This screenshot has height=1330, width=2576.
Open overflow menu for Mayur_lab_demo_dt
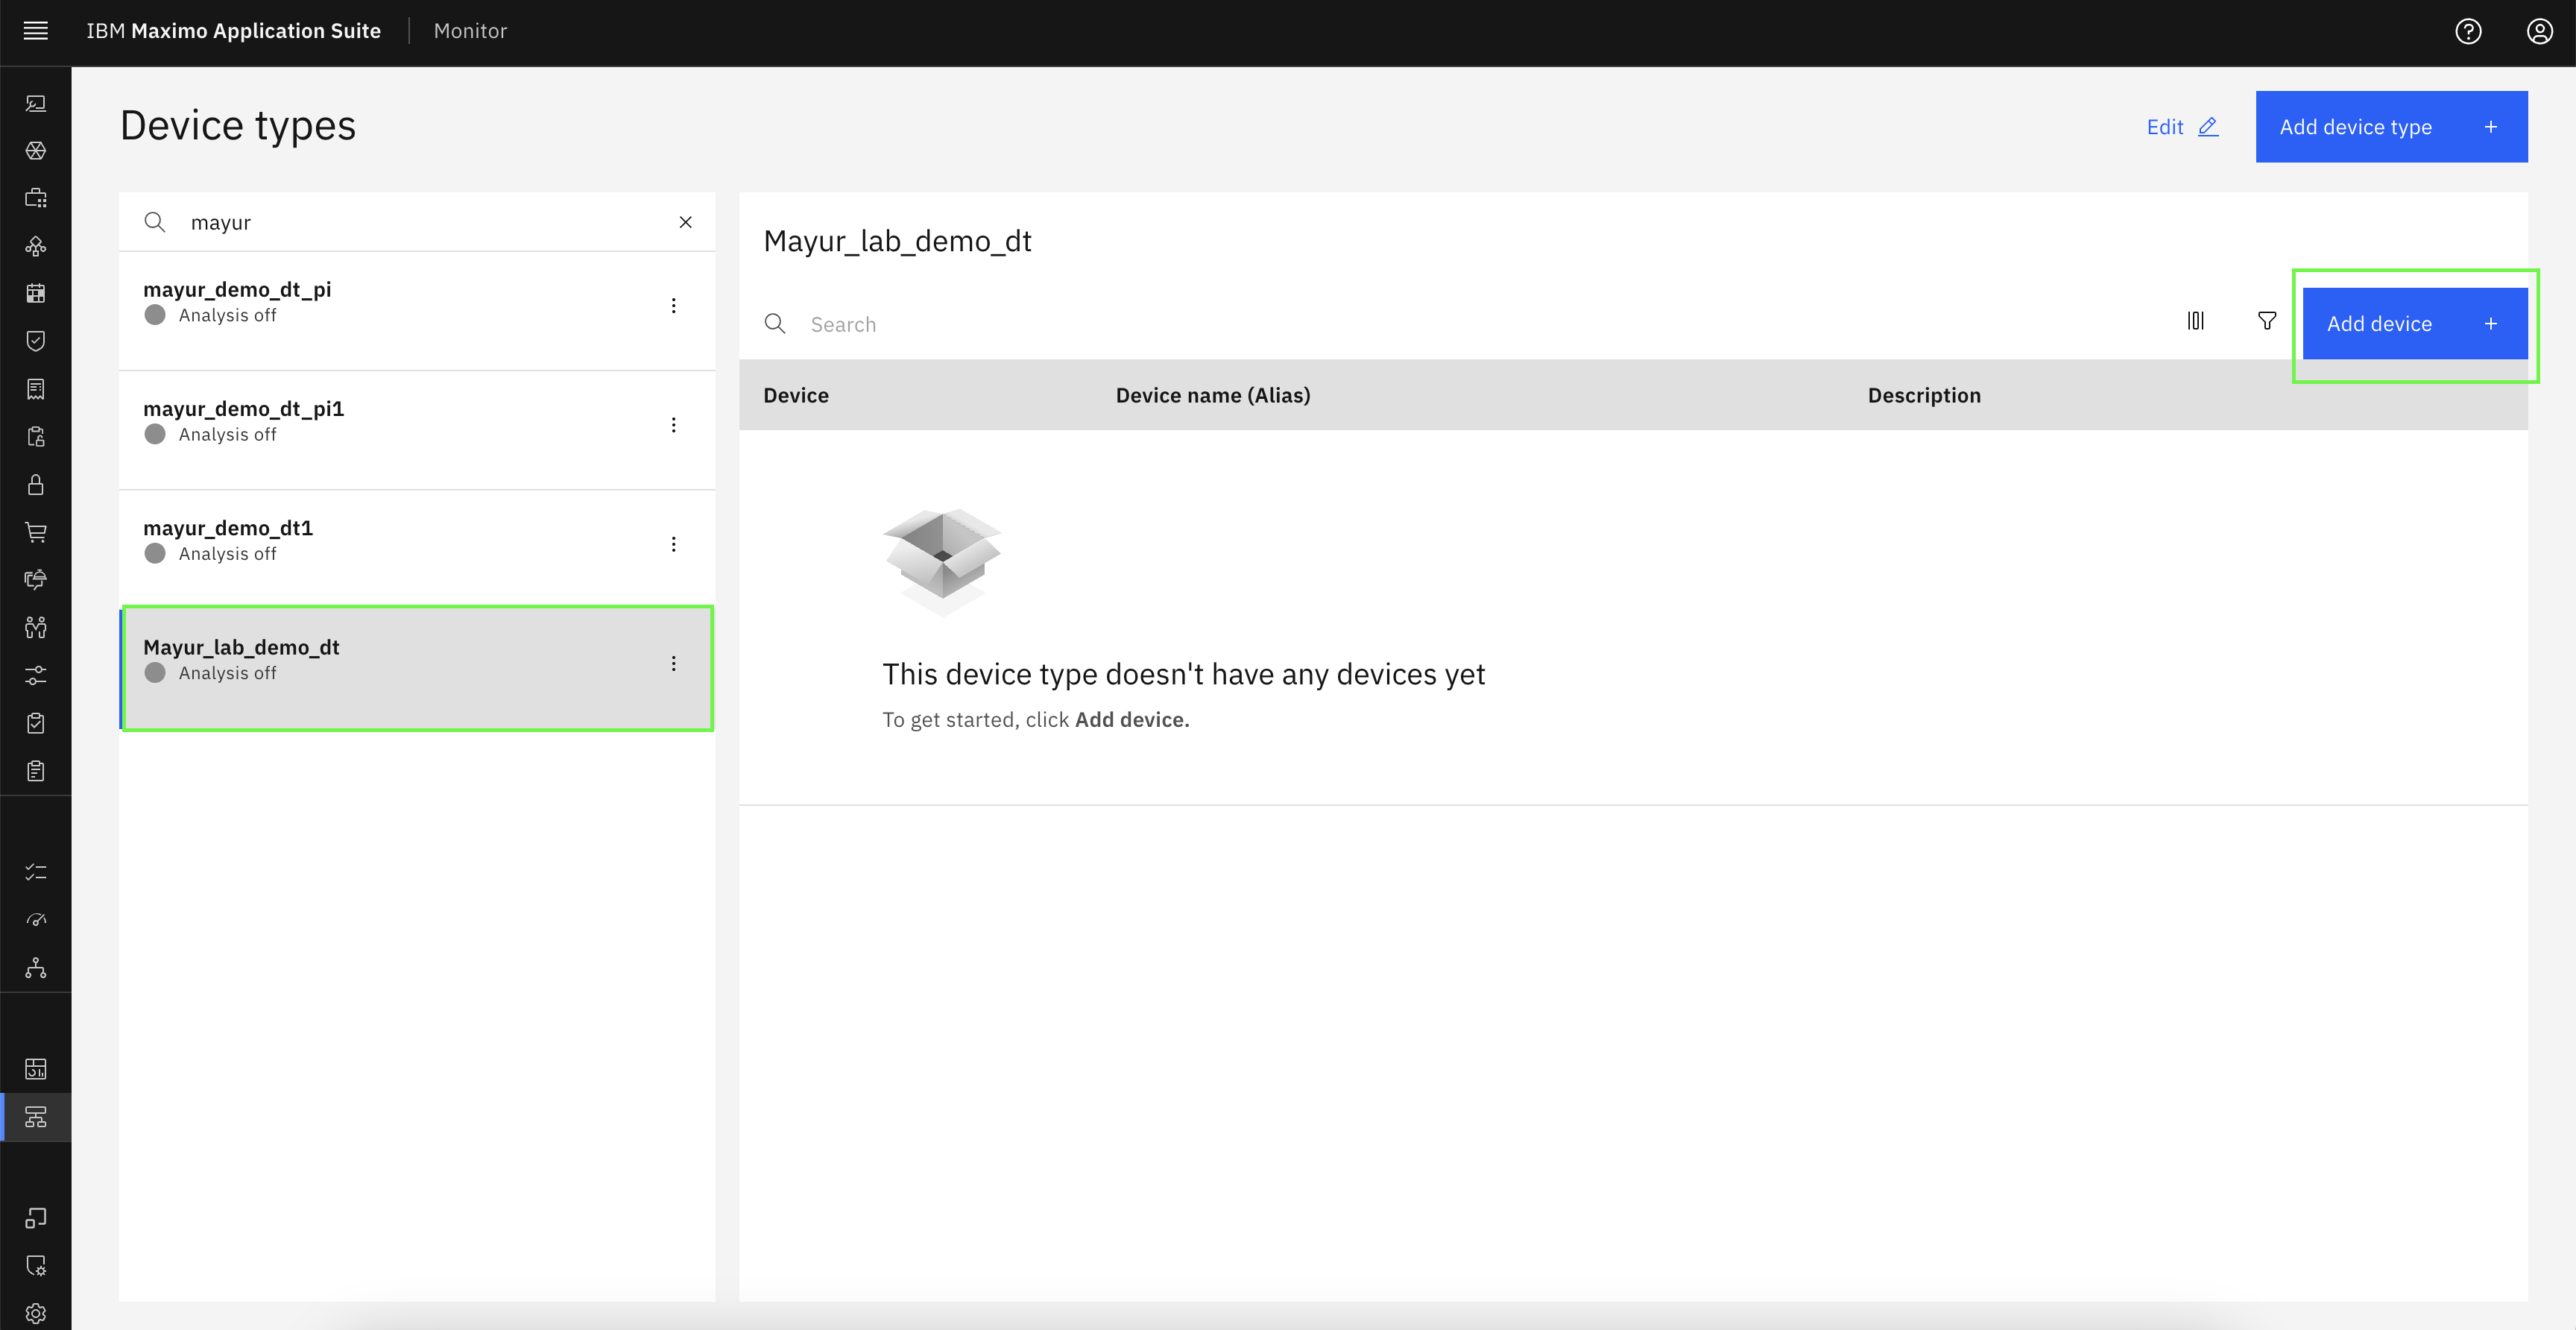click(x=674, y=663)
